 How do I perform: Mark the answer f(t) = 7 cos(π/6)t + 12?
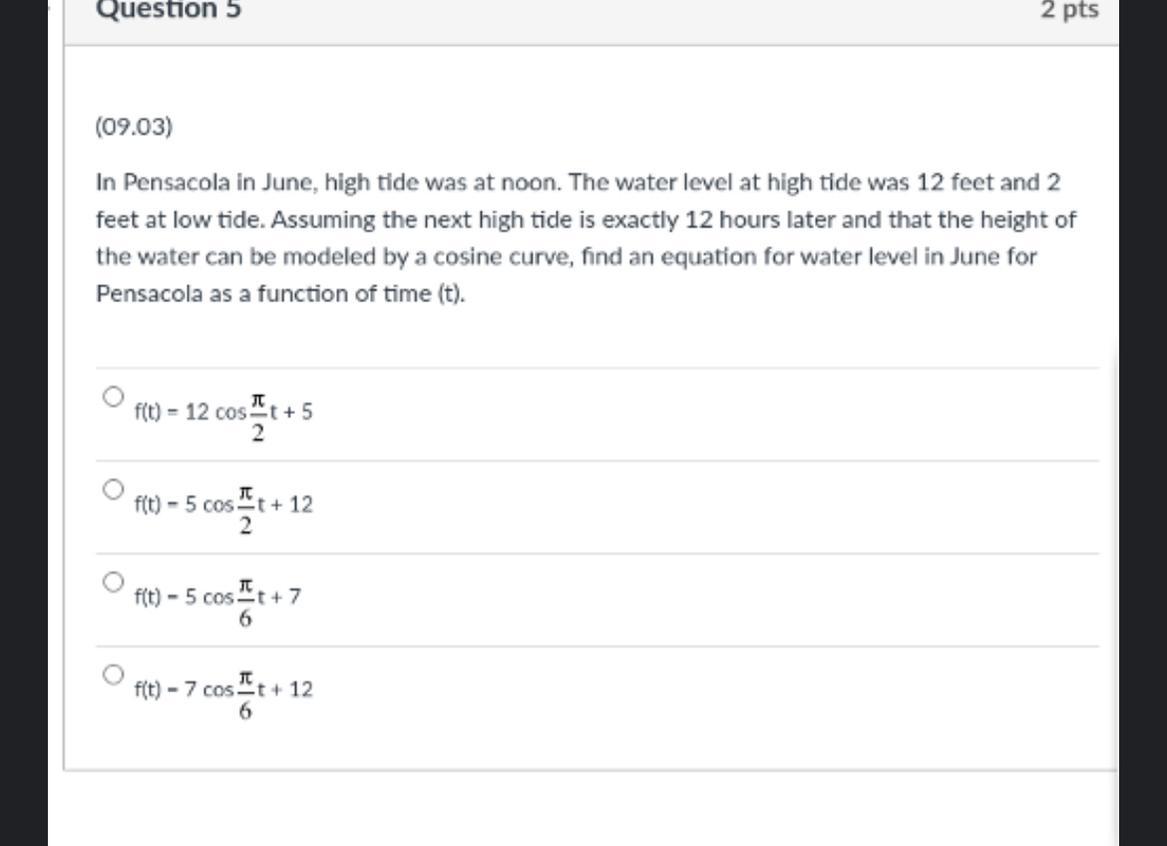pos(111,672)
